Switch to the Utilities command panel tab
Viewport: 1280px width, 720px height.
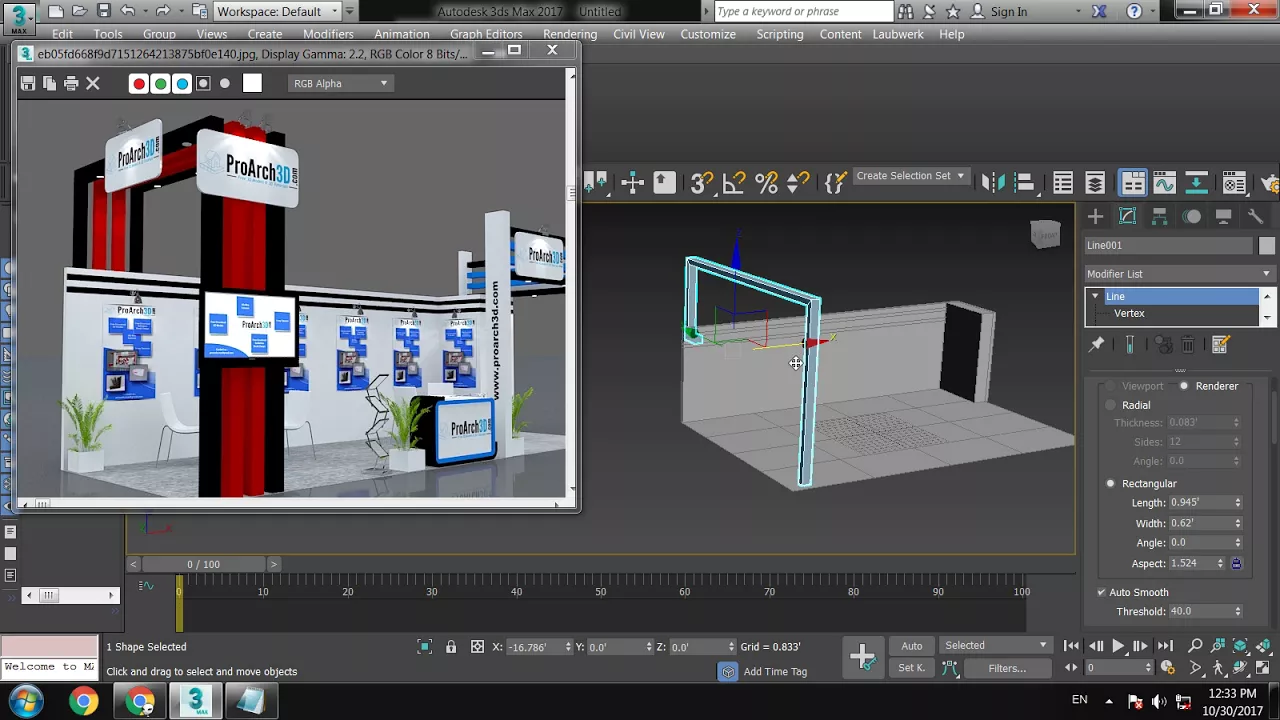[x=1255, y=217]
